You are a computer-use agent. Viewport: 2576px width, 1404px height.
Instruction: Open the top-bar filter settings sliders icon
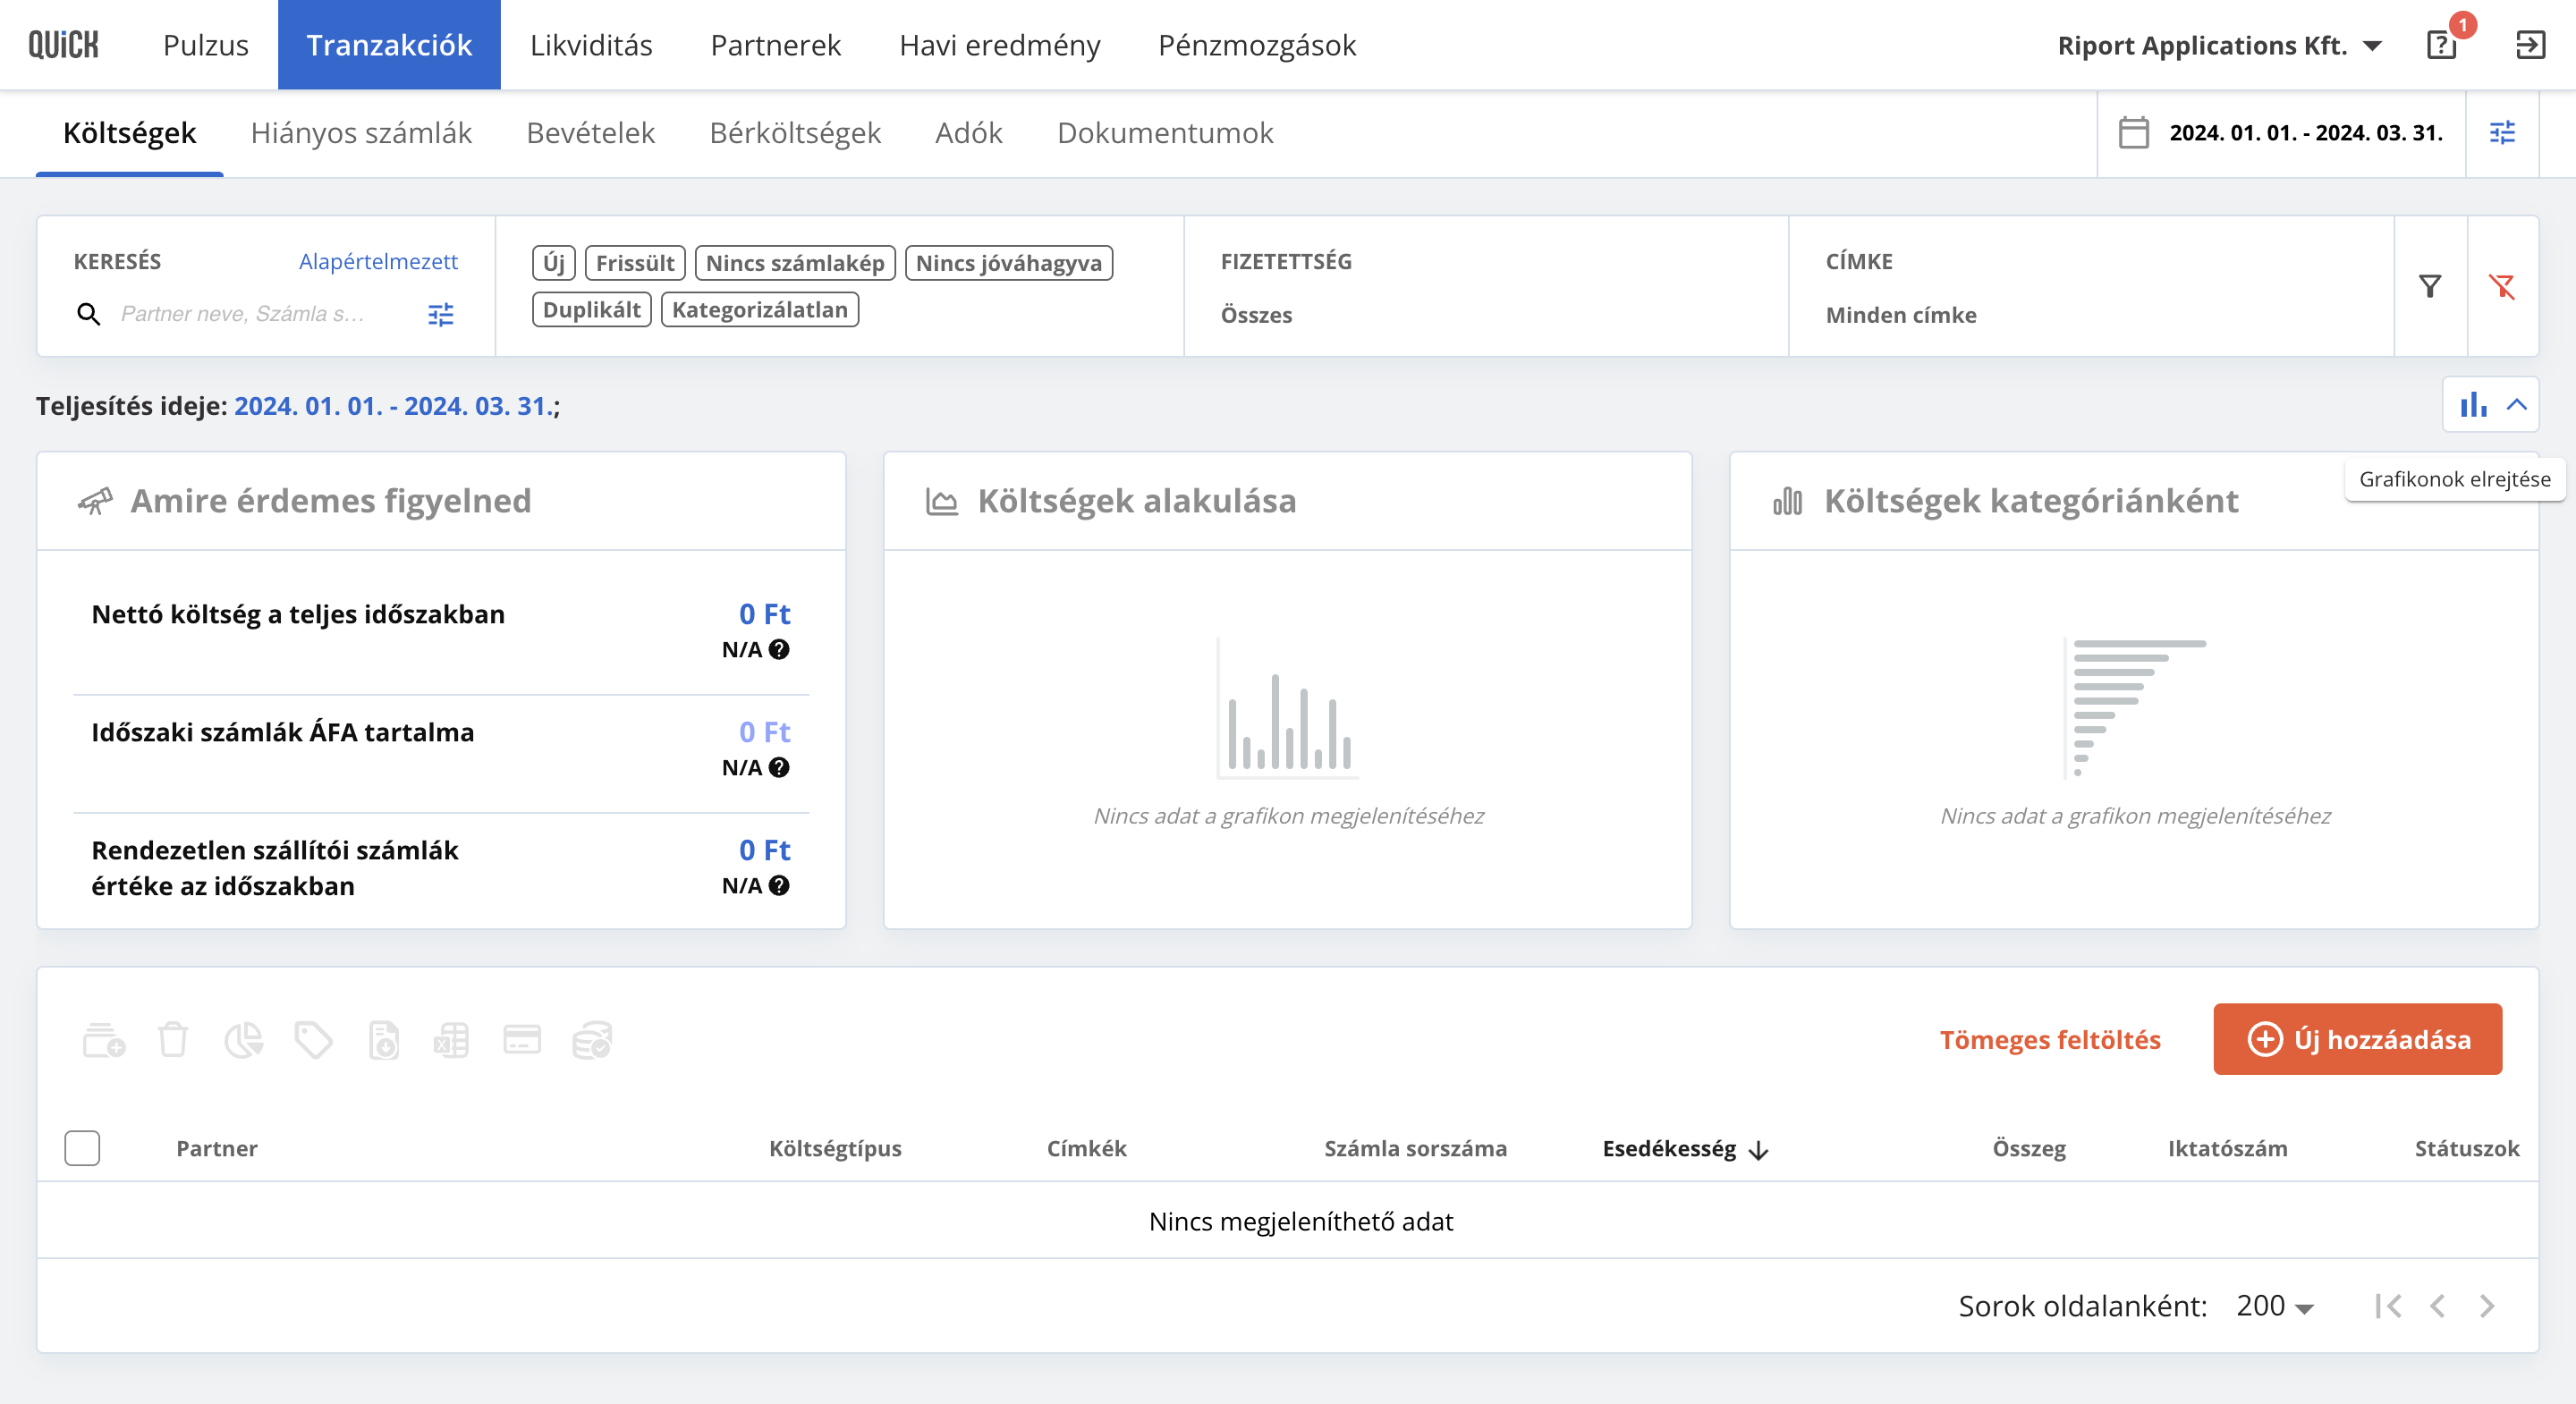[x=2502, y=133]
